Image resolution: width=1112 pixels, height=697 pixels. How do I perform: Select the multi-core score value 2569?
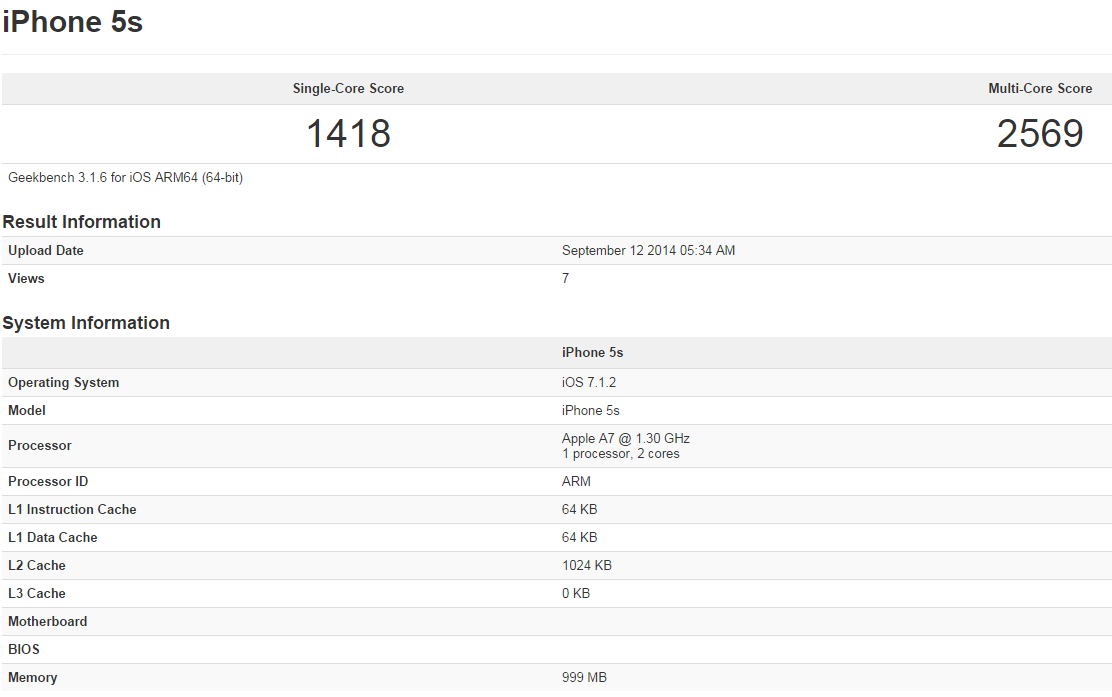click(x=1040, y=134)
